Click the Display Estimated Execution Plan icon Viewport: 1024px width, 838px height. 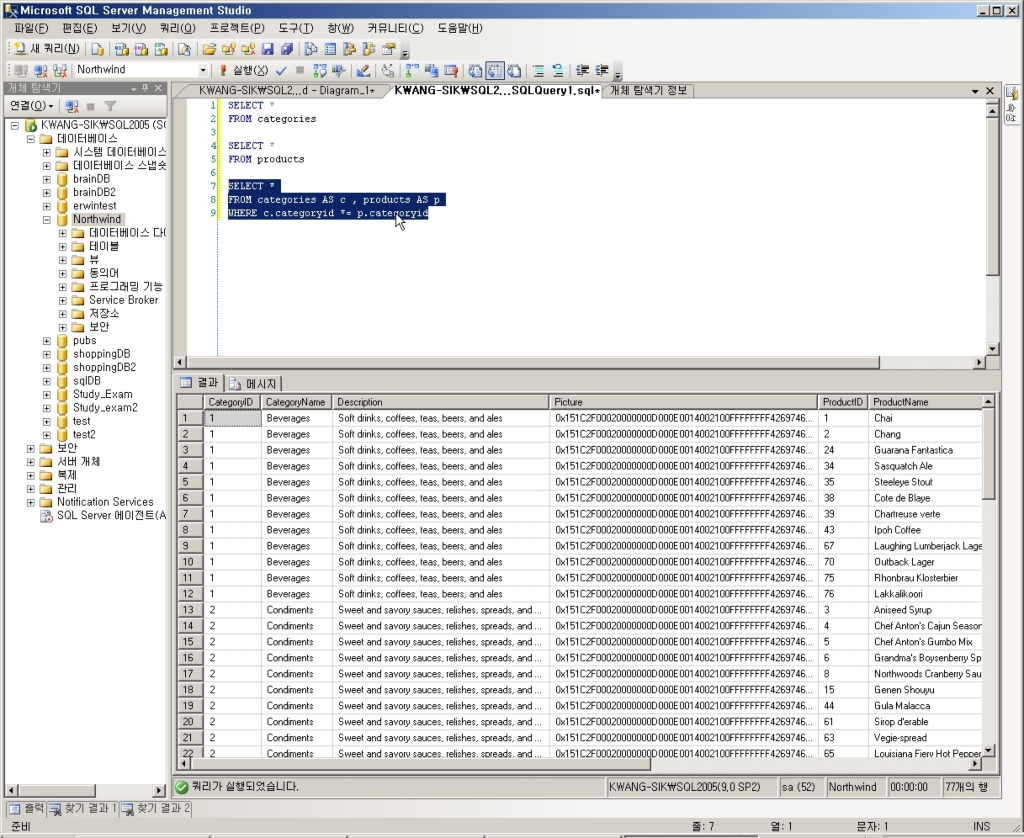point(320,70)
